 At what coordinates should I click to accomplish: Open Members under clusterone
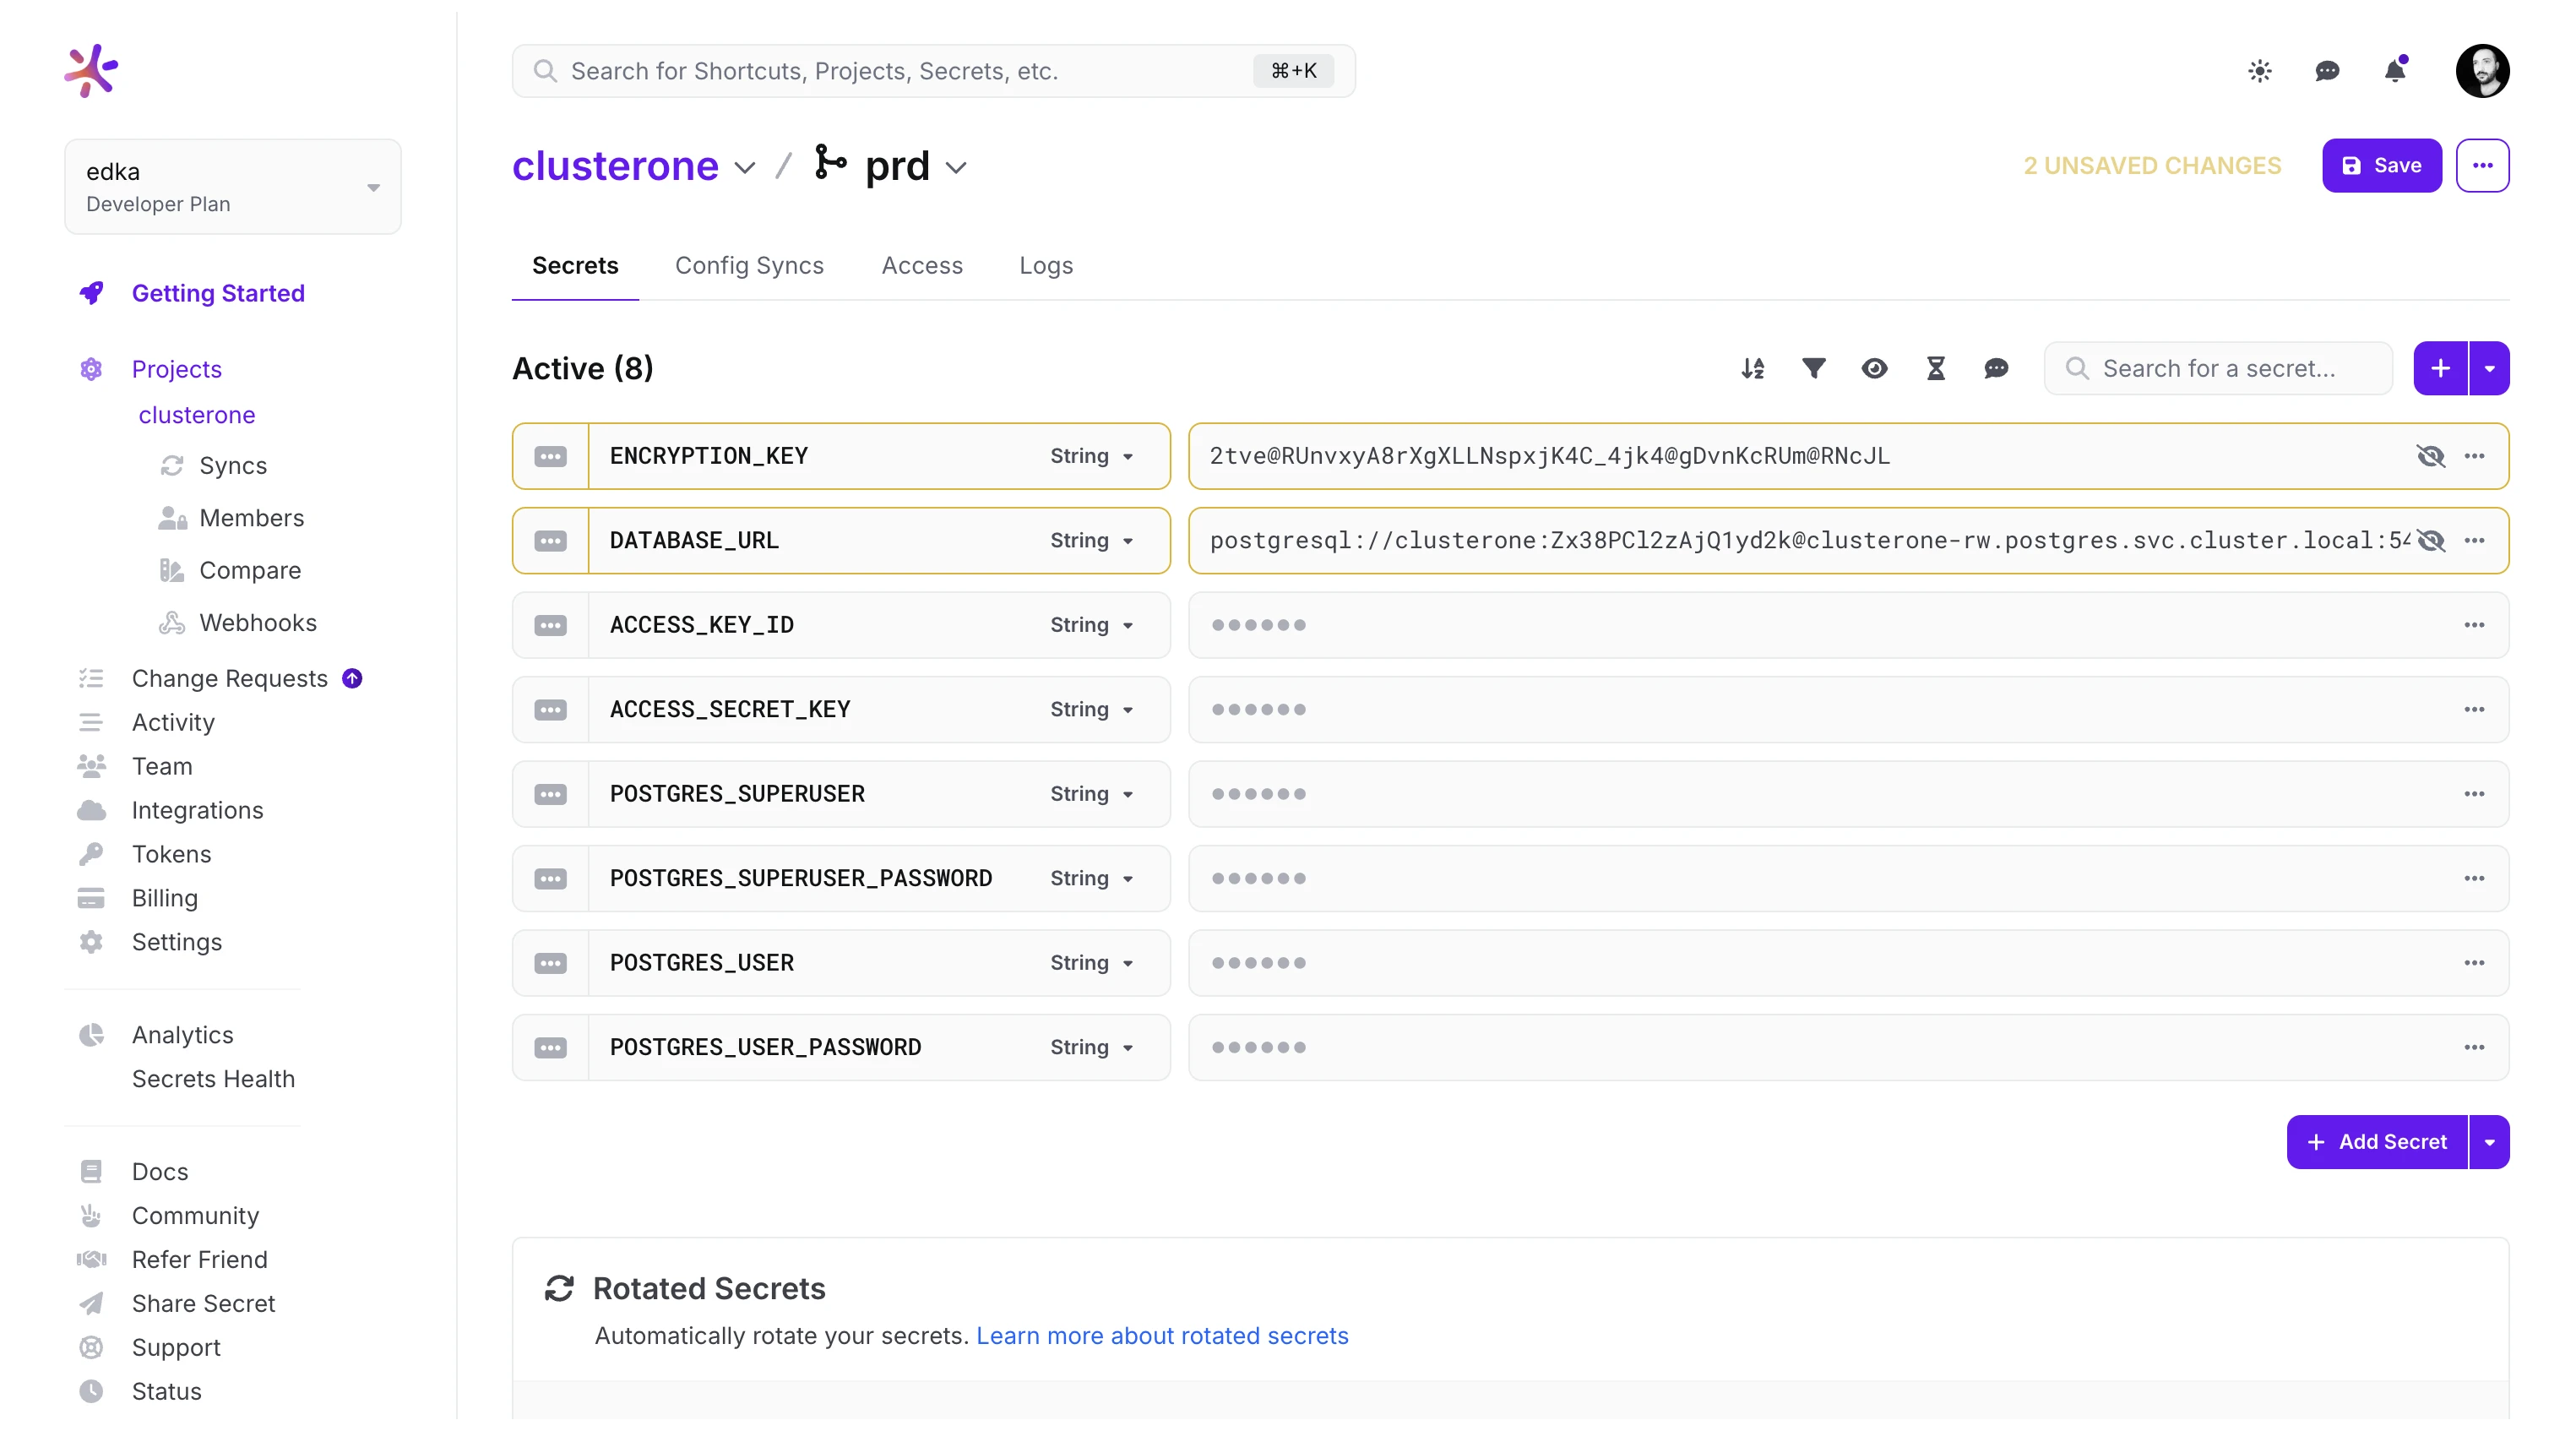click(251, 518)
